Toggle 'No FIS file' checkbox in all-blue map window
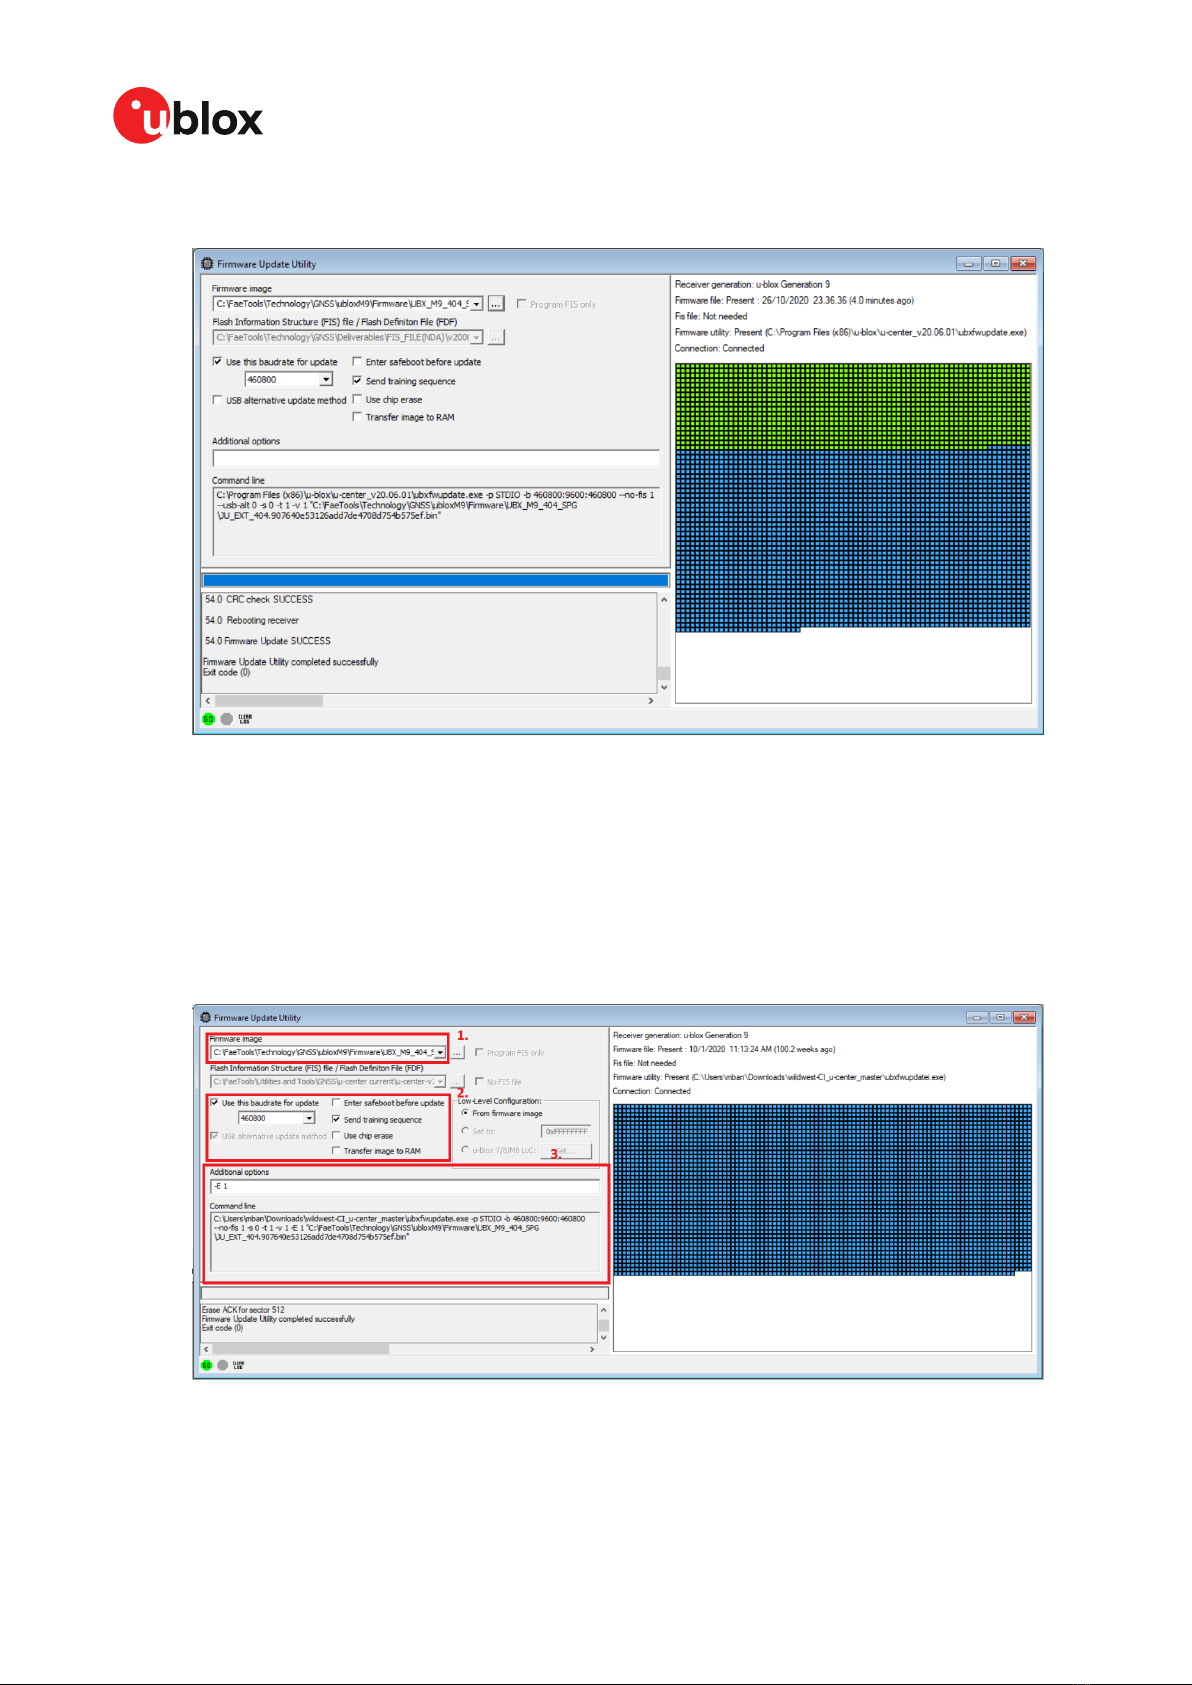Viewport: 1192px width, 1685px height. (479, 1081)
